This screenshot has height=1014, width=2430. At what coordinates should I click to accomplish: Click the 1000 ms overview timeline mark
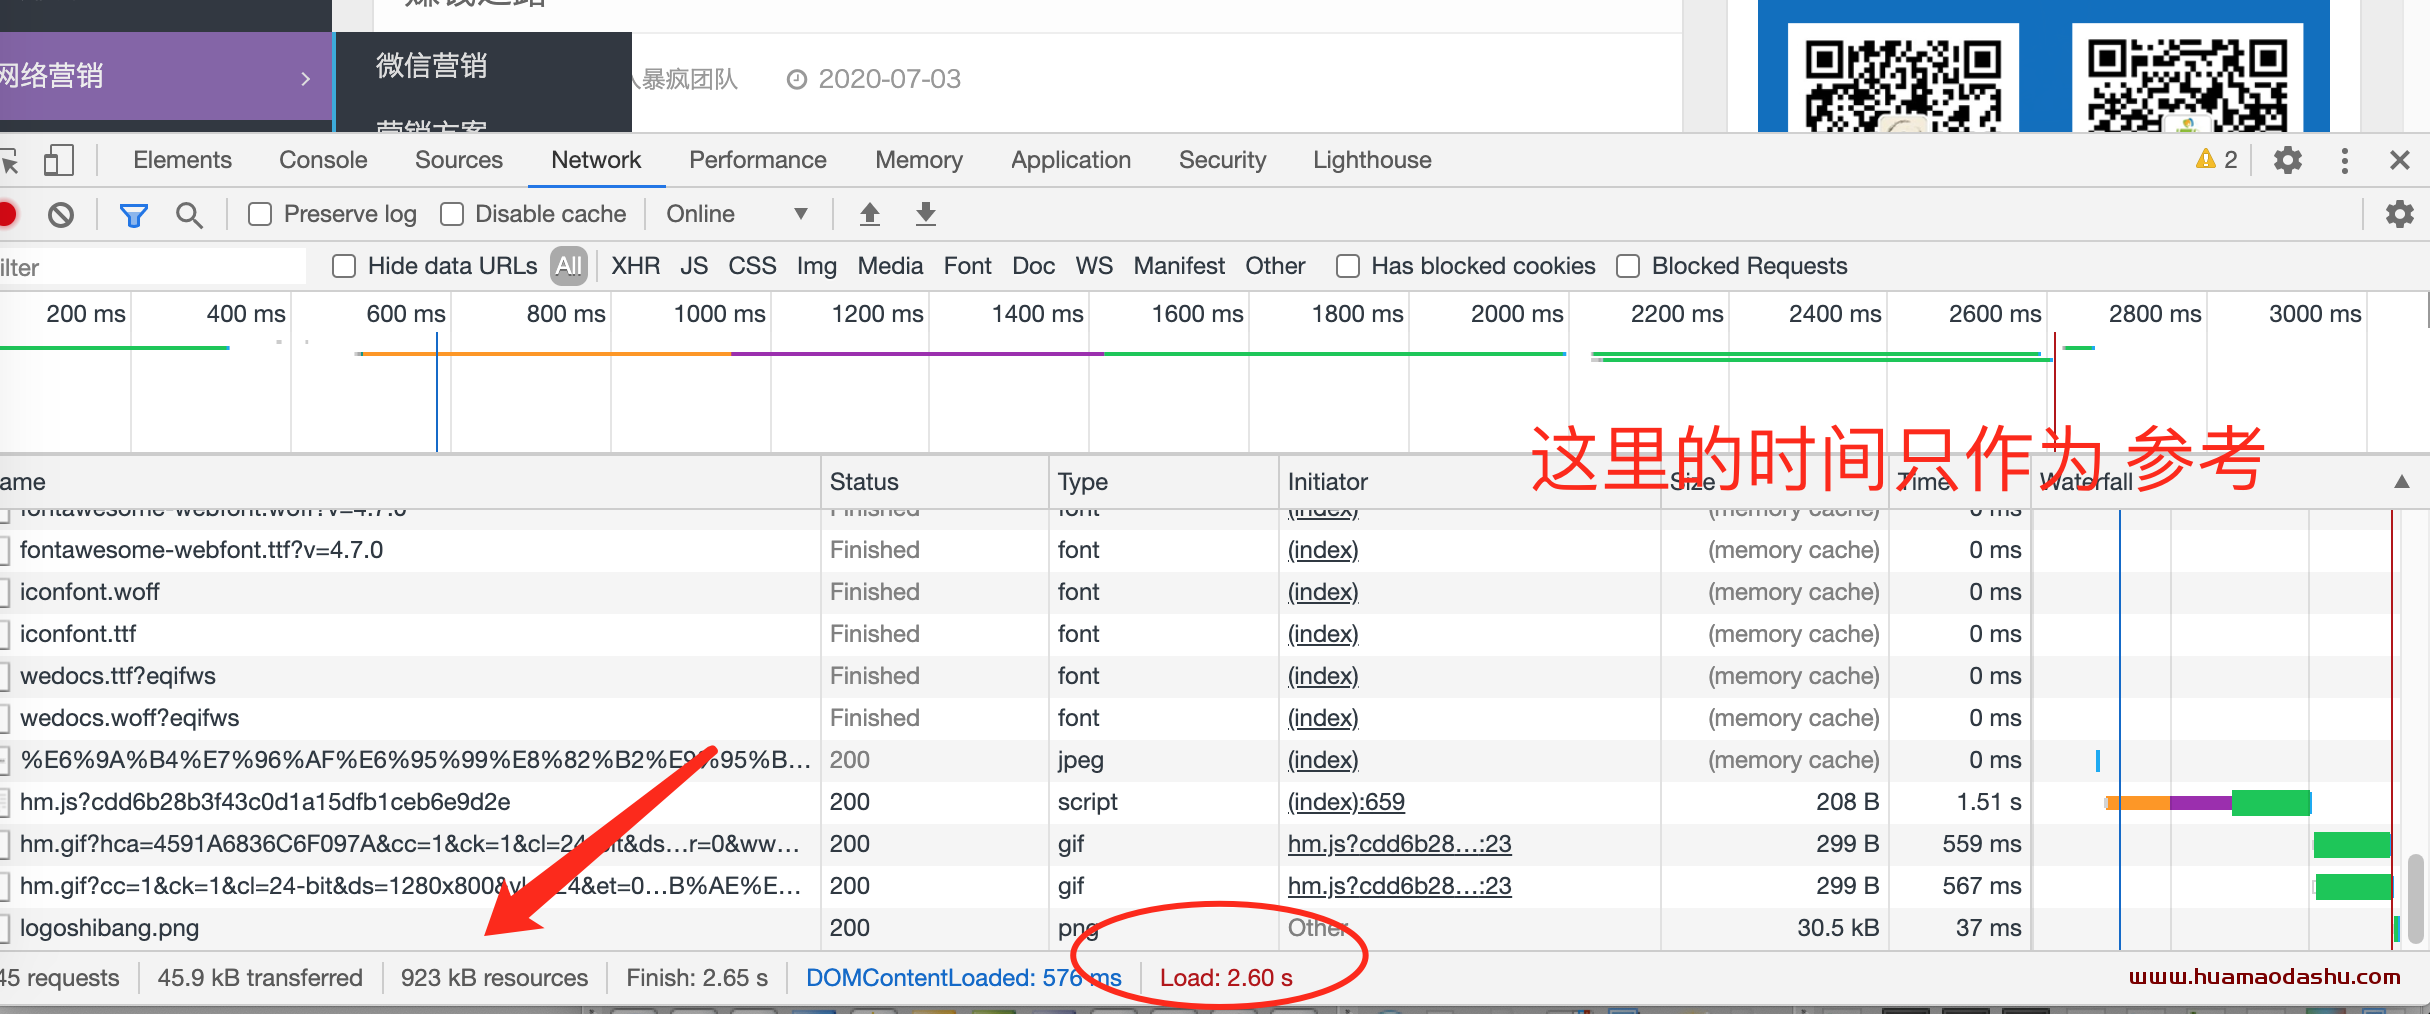(x=719, y=314)
